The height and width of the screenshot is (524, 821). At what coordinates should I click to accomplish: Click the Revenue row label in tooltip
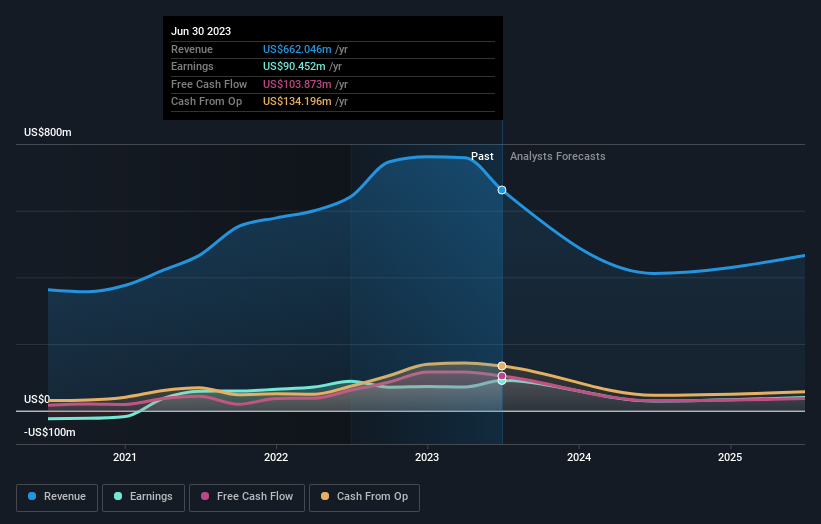click(x=192, y=49)
